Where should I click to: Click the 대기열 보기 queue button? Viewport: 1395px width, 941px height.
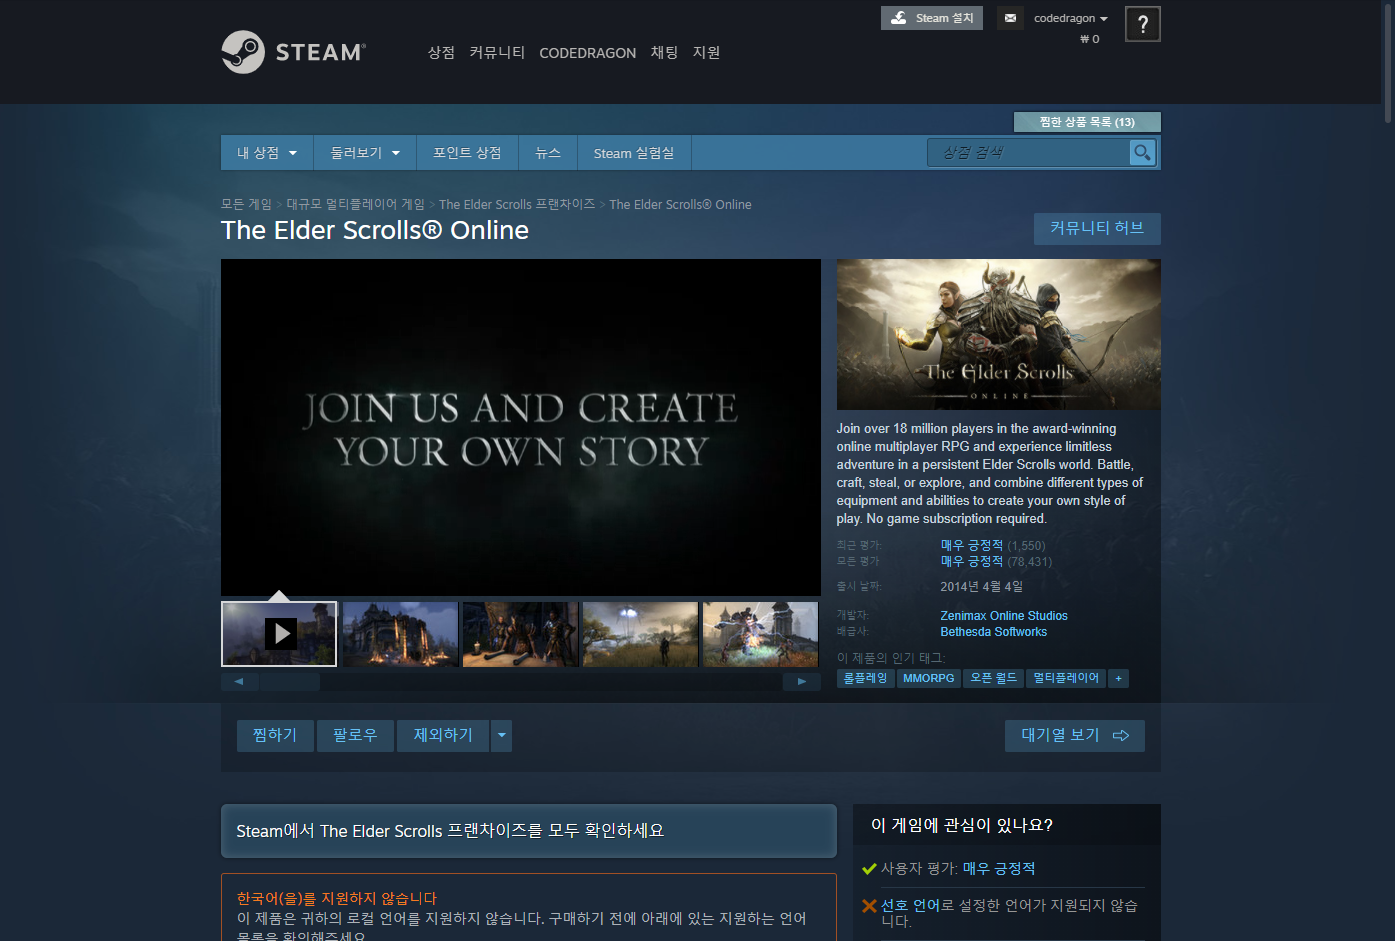(1075, 735)
